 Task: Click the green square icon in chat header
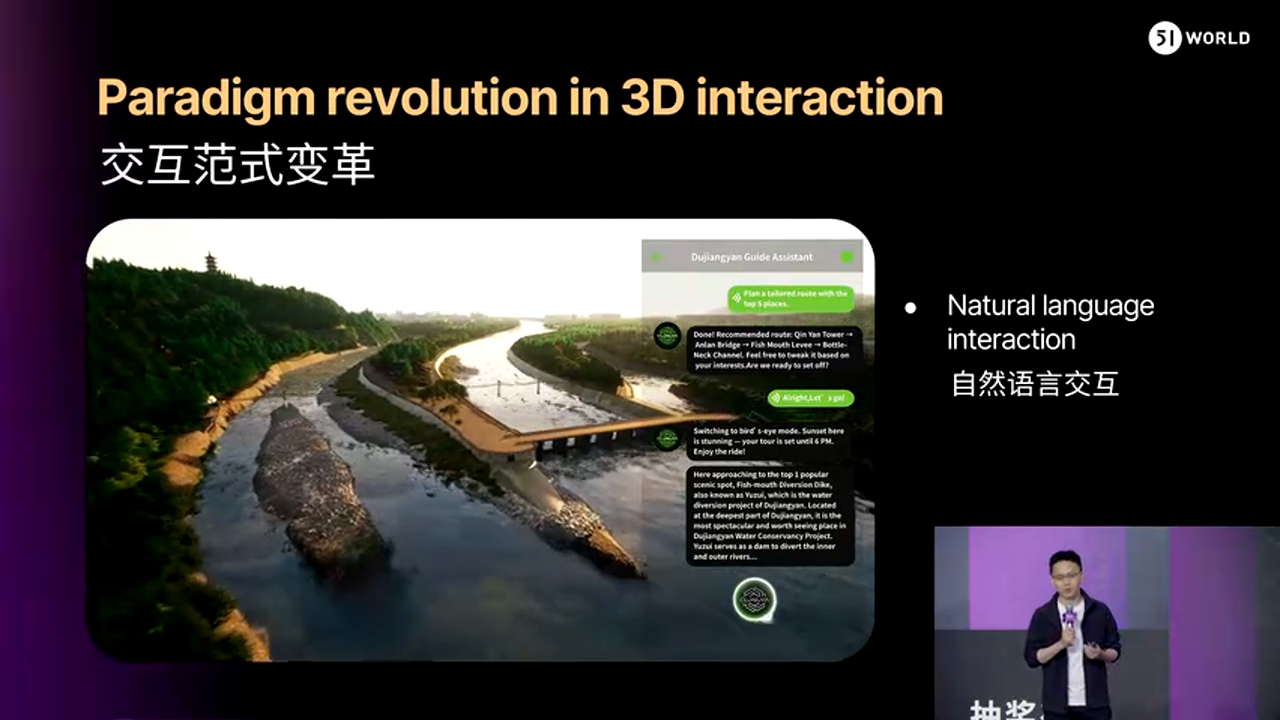pos(847,257)
